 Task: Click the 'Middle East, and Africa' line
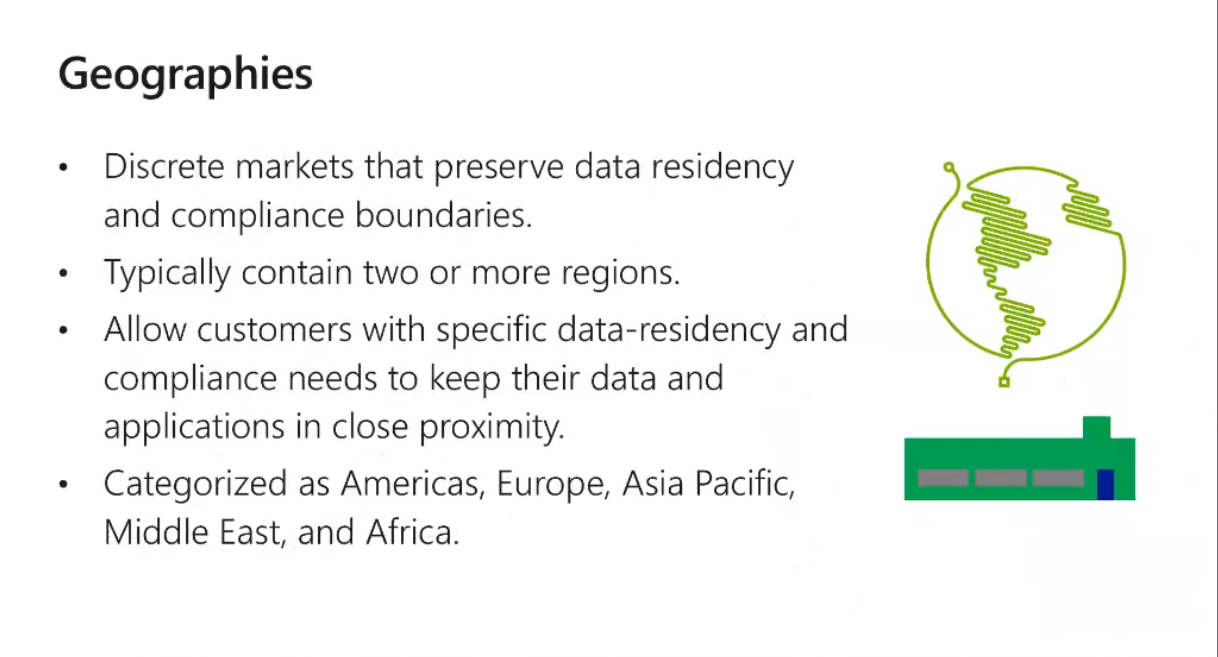[x=281, y=532]
